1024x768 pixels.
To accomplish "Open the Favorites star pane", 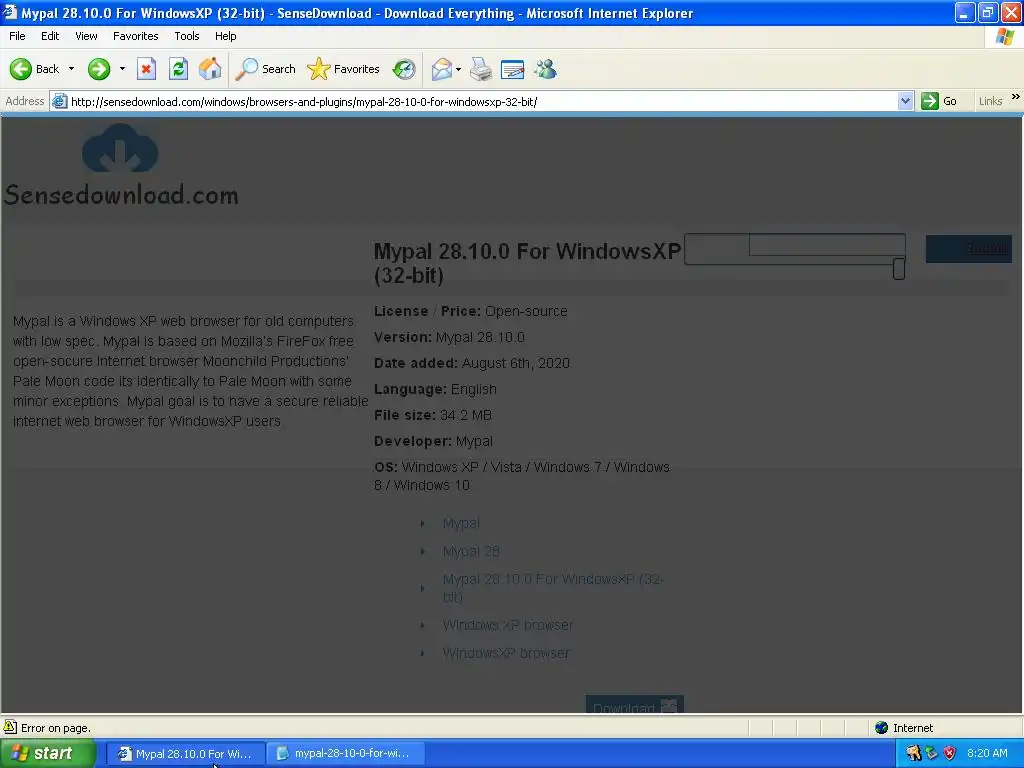I will click(x=344, y=69).
